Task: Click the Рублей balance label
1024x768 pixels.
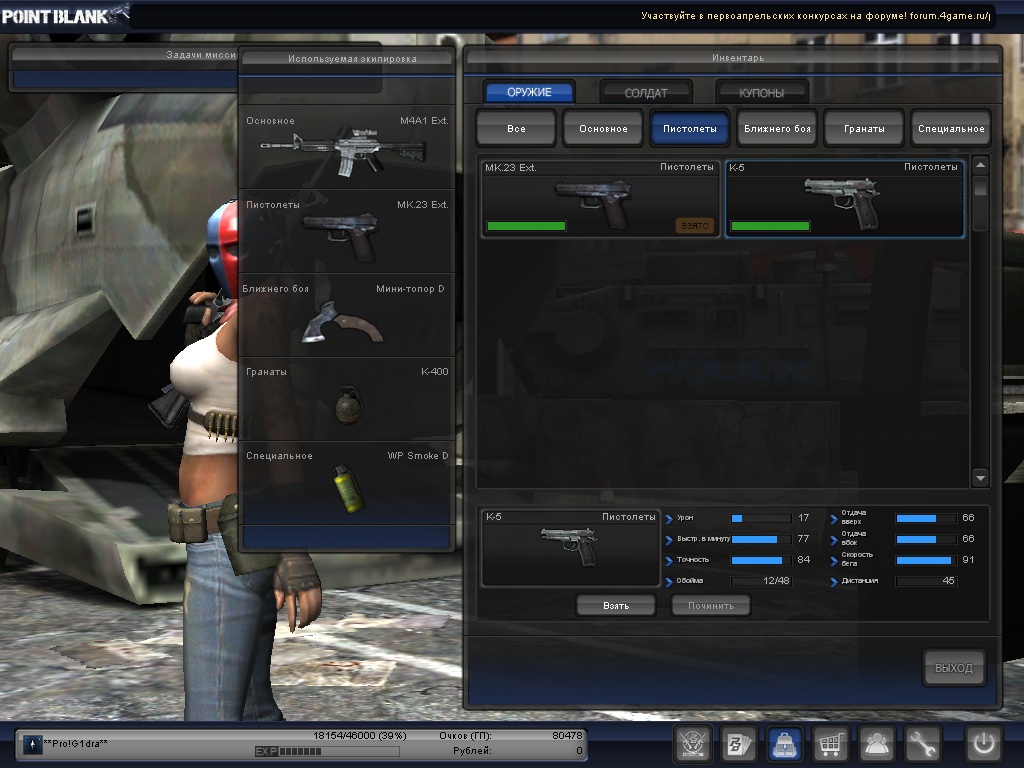Action: (472, 751)
